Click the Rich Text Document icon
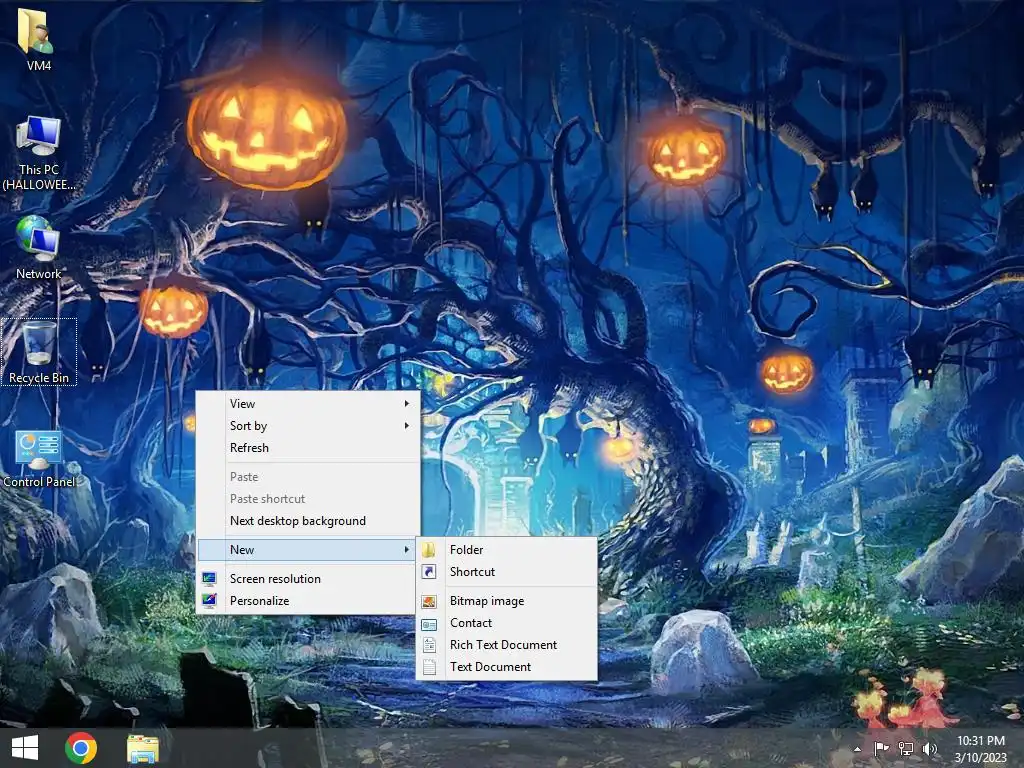The height and width of the screenshot is (768, 1024). [428, 645]
